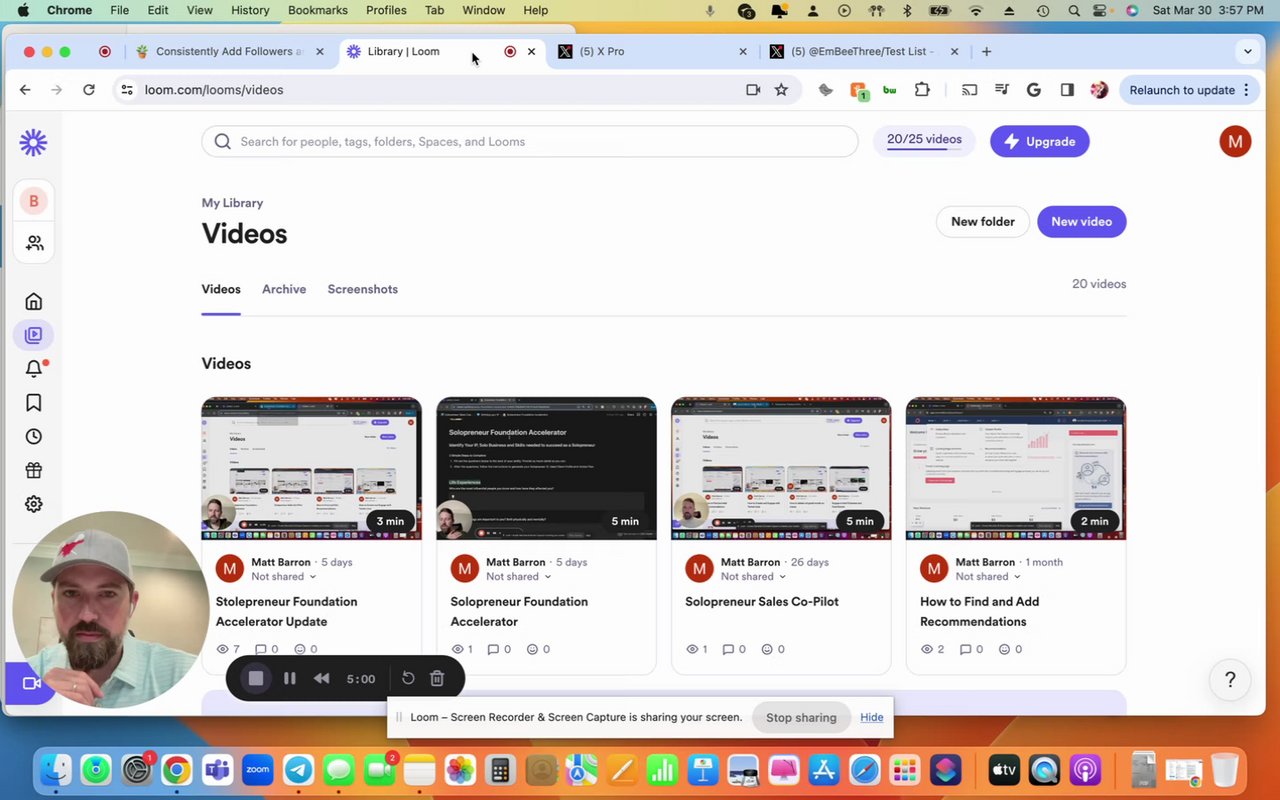Reload the page in Chrome
The width and height of the screenshot is (1280, 800).
coord(89,90)
